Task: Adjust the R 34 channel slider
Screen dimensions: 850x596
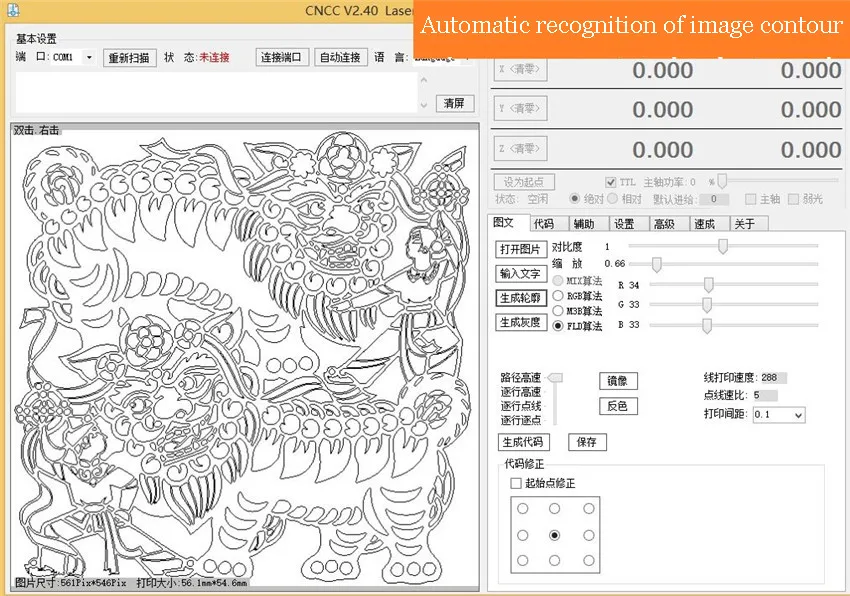Action: (708, 284)
